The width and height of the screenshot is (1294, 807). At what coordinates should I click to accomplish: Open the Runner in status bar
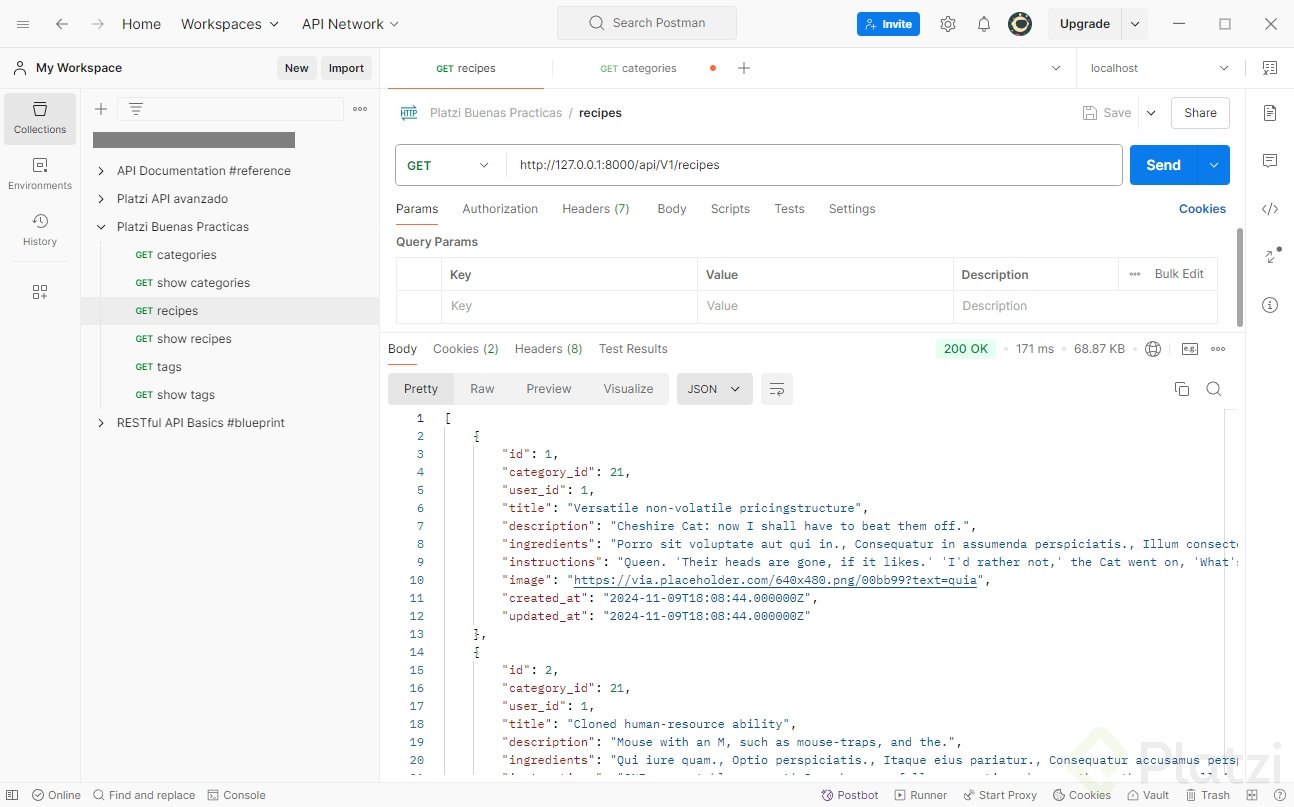[921, 795]
